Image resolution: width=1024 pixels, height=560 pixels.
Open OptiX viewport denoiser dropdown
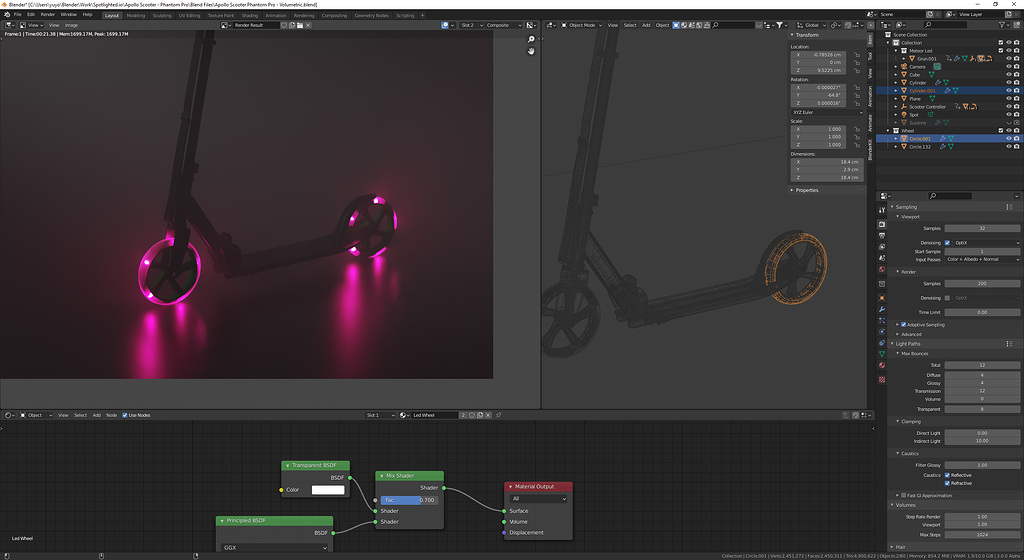[985, 243]
